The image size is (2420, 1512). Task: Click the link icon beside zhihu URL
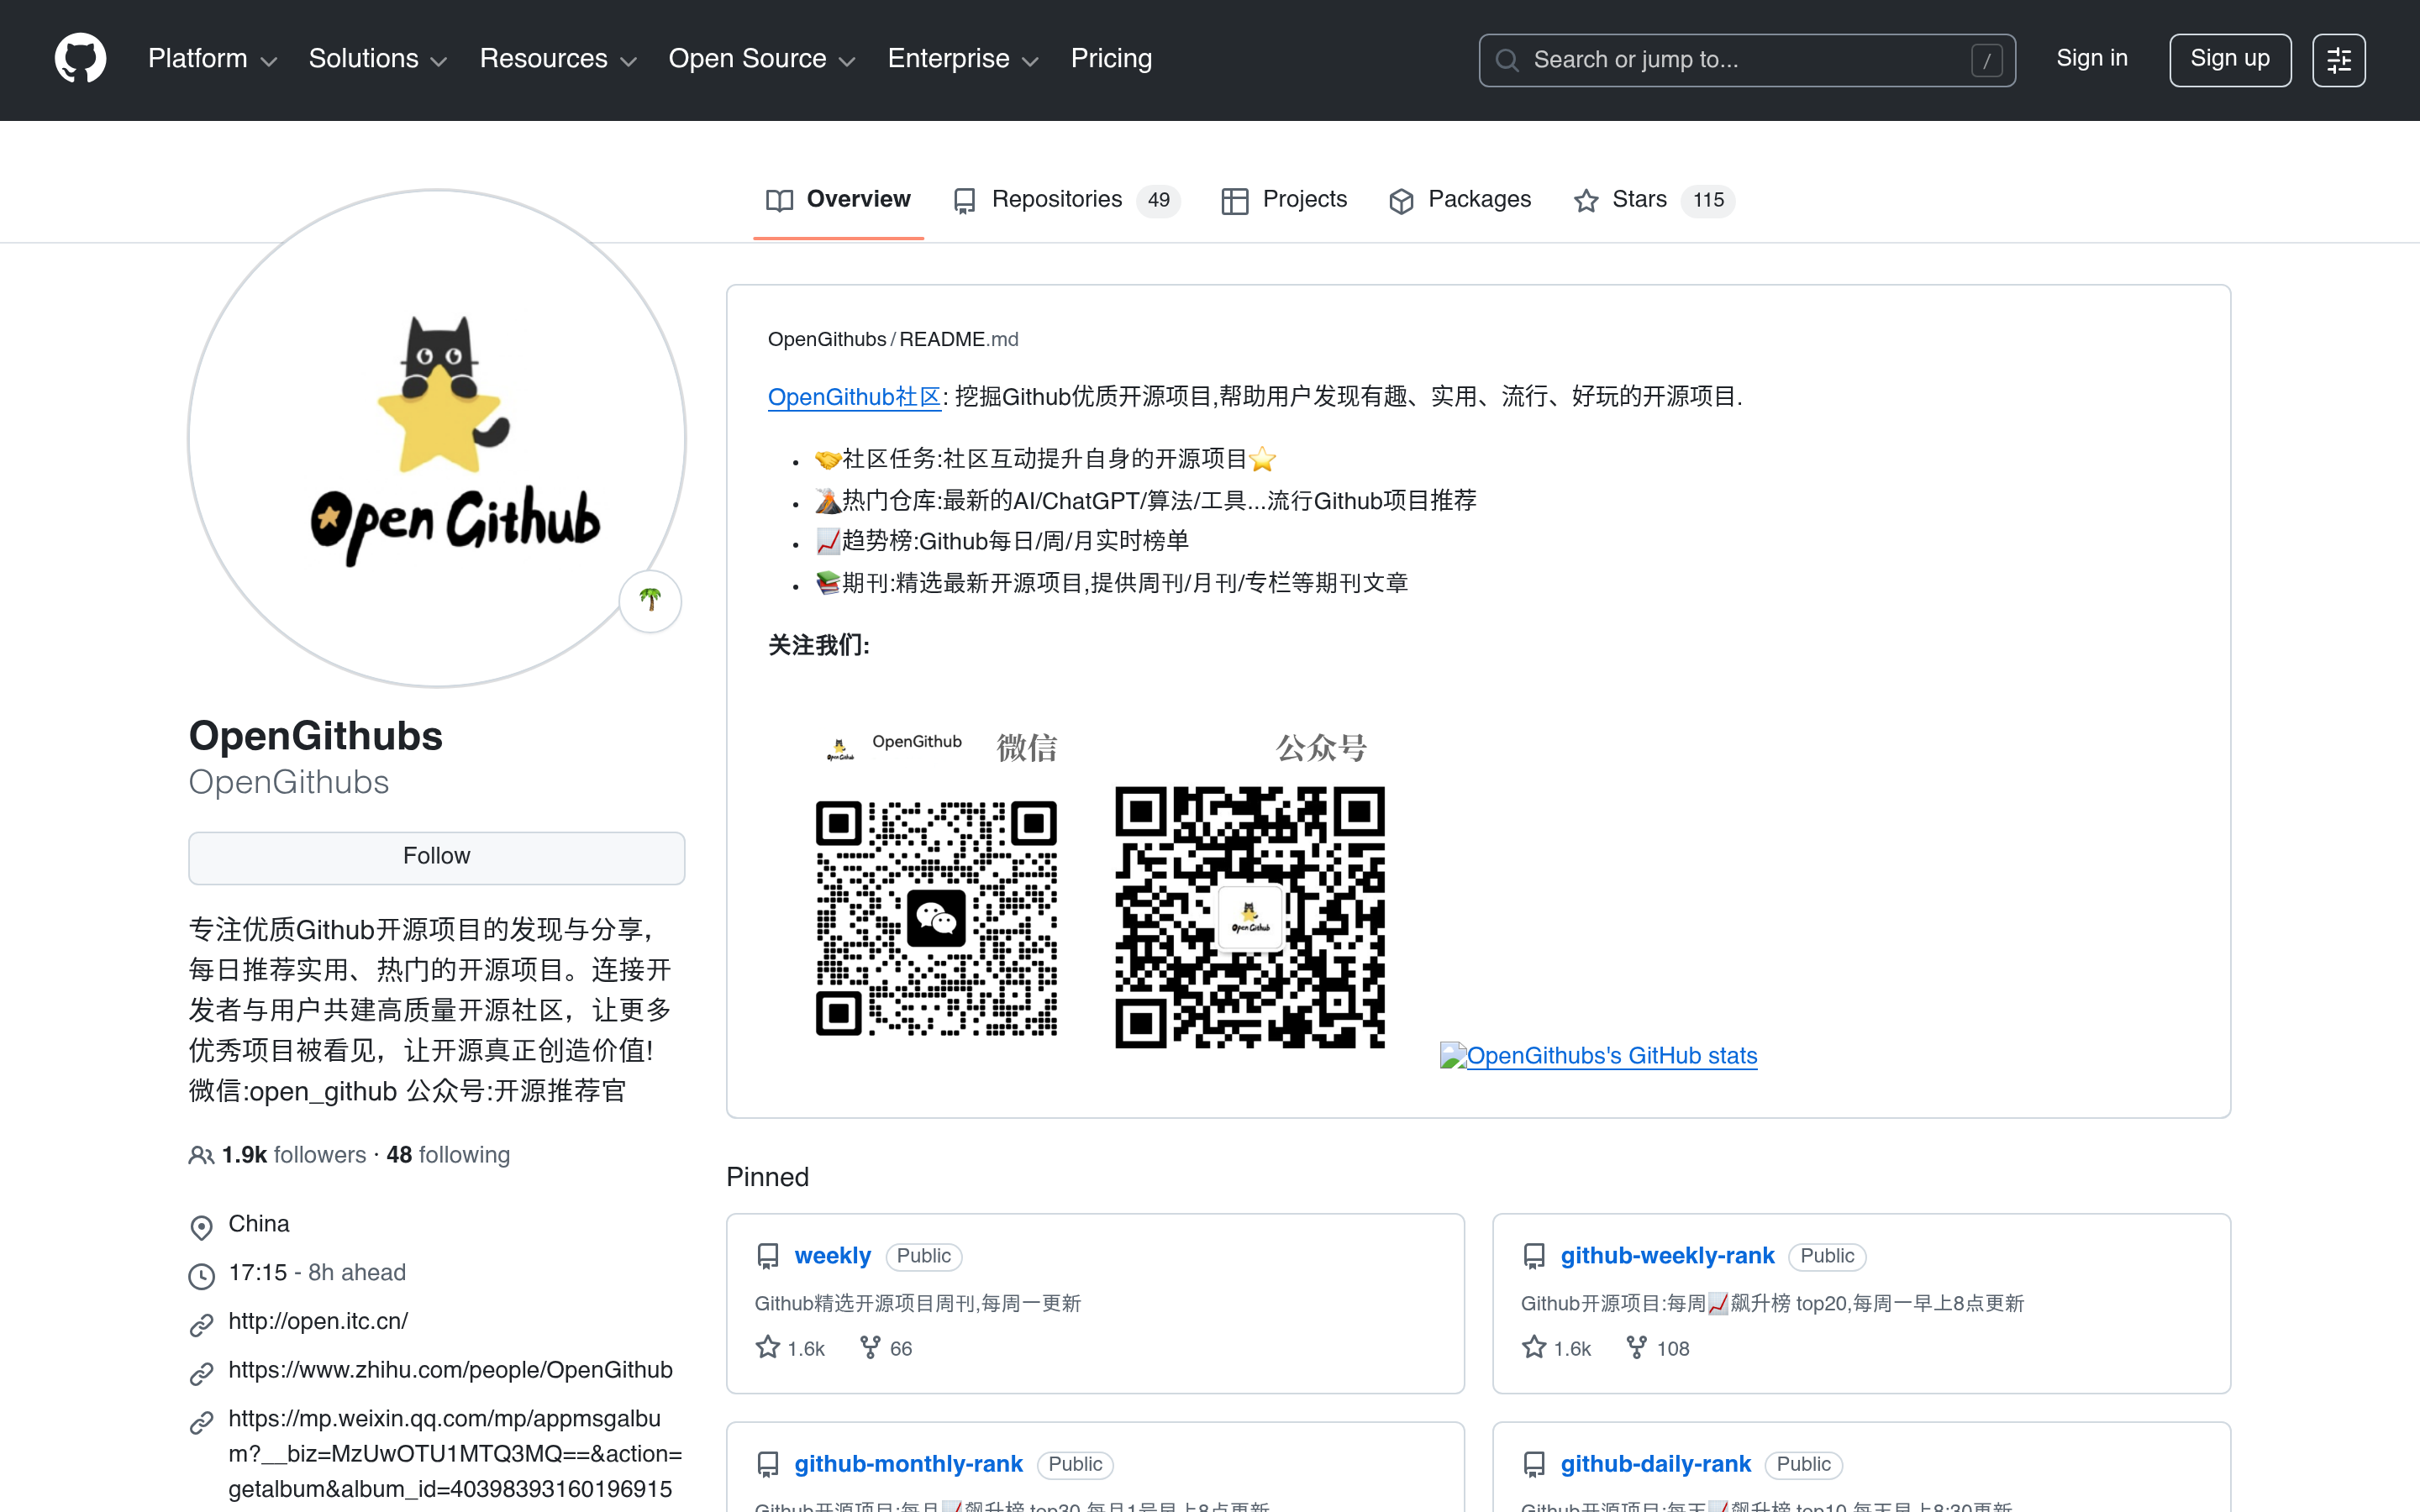[x=201, y=1374]
